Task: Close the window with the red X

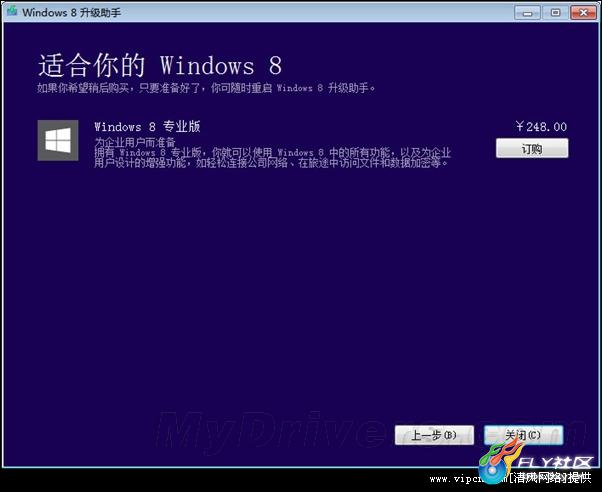Action: (583, 13)
